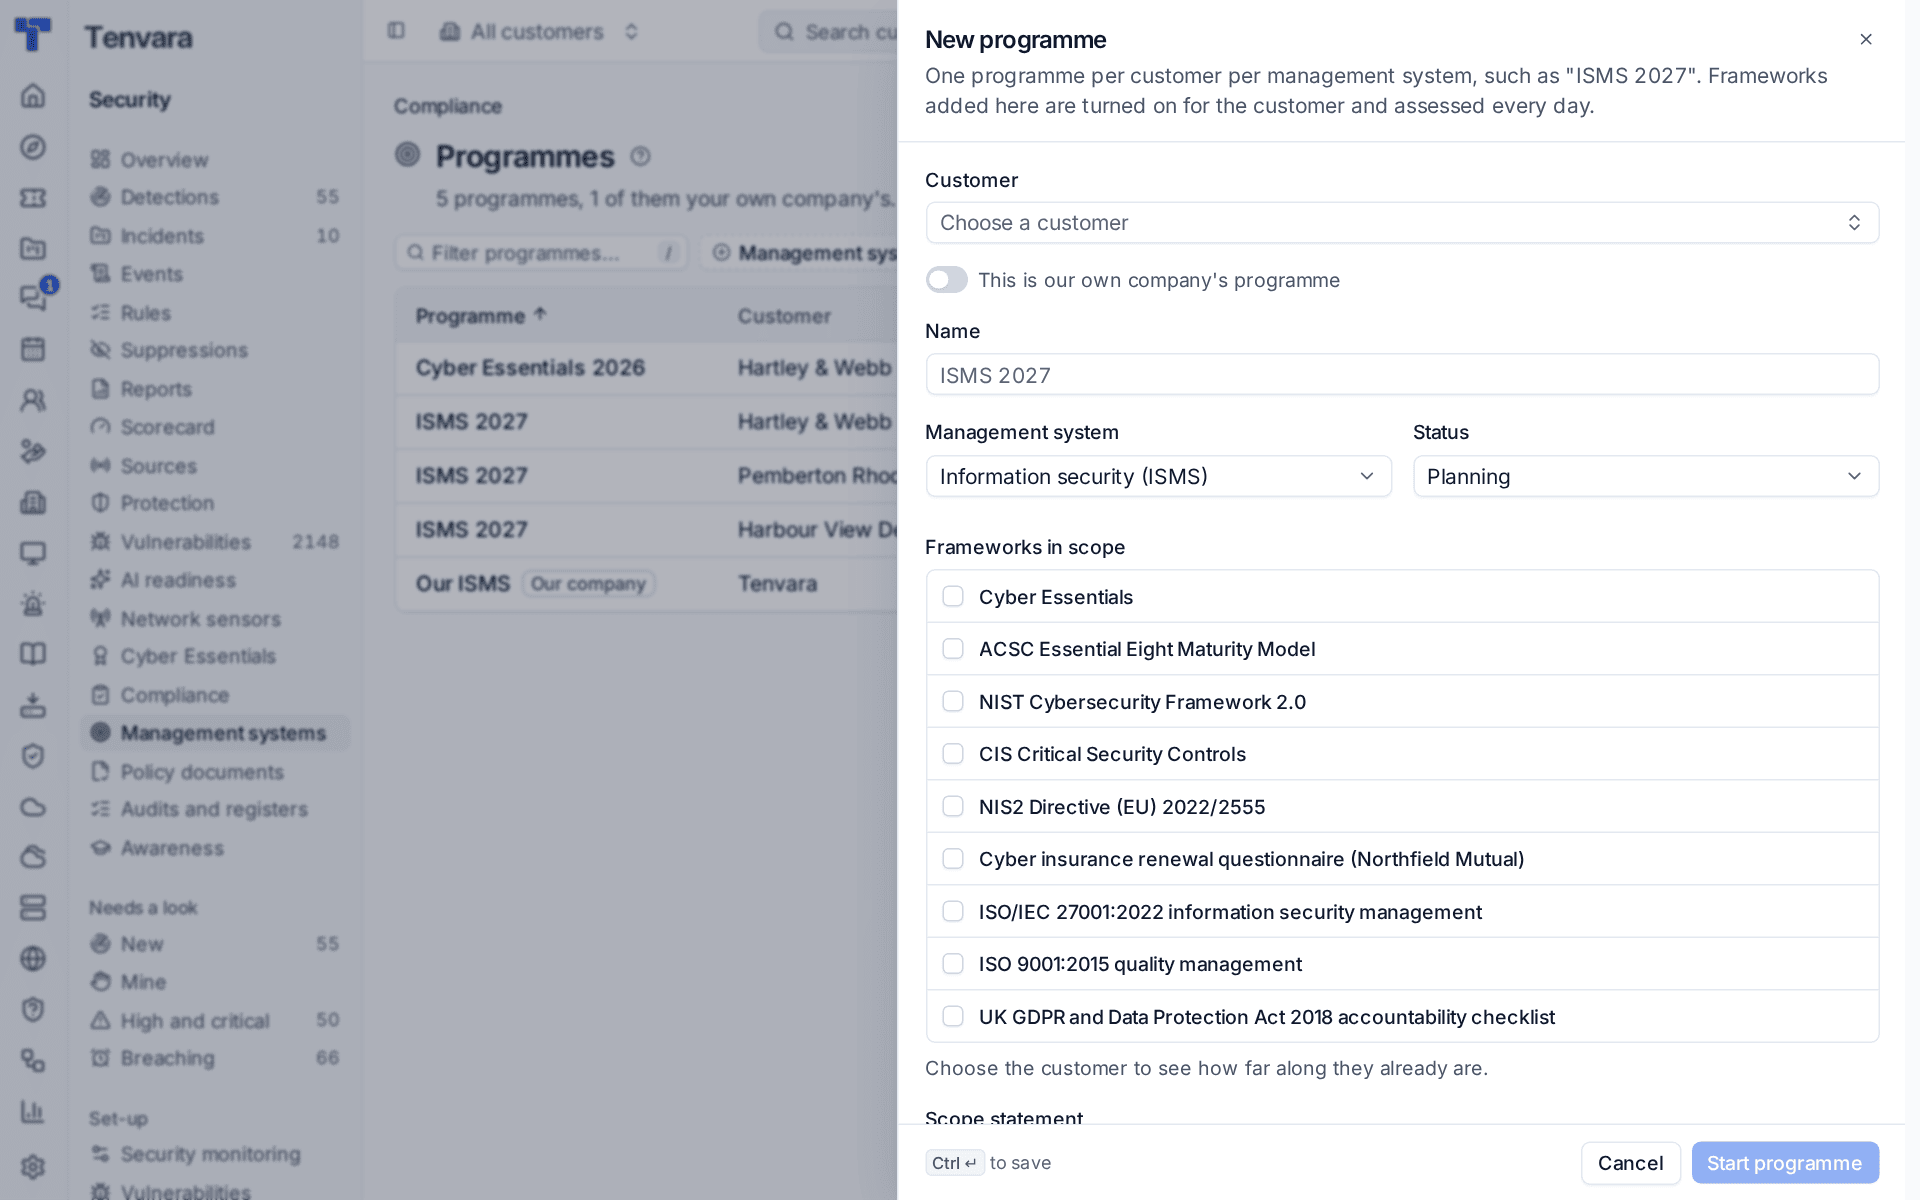Click the settings gear icon in rail
Image resolution: width=1920 pixels, height=1200 pixels.
(x=33, y=1166)
